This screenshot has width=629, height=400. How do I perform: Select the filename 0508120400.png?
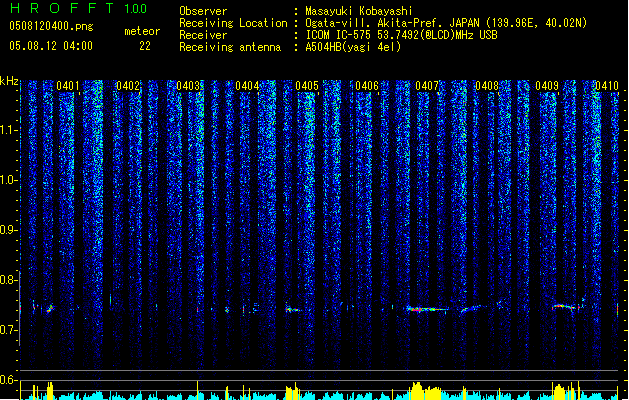51,27
